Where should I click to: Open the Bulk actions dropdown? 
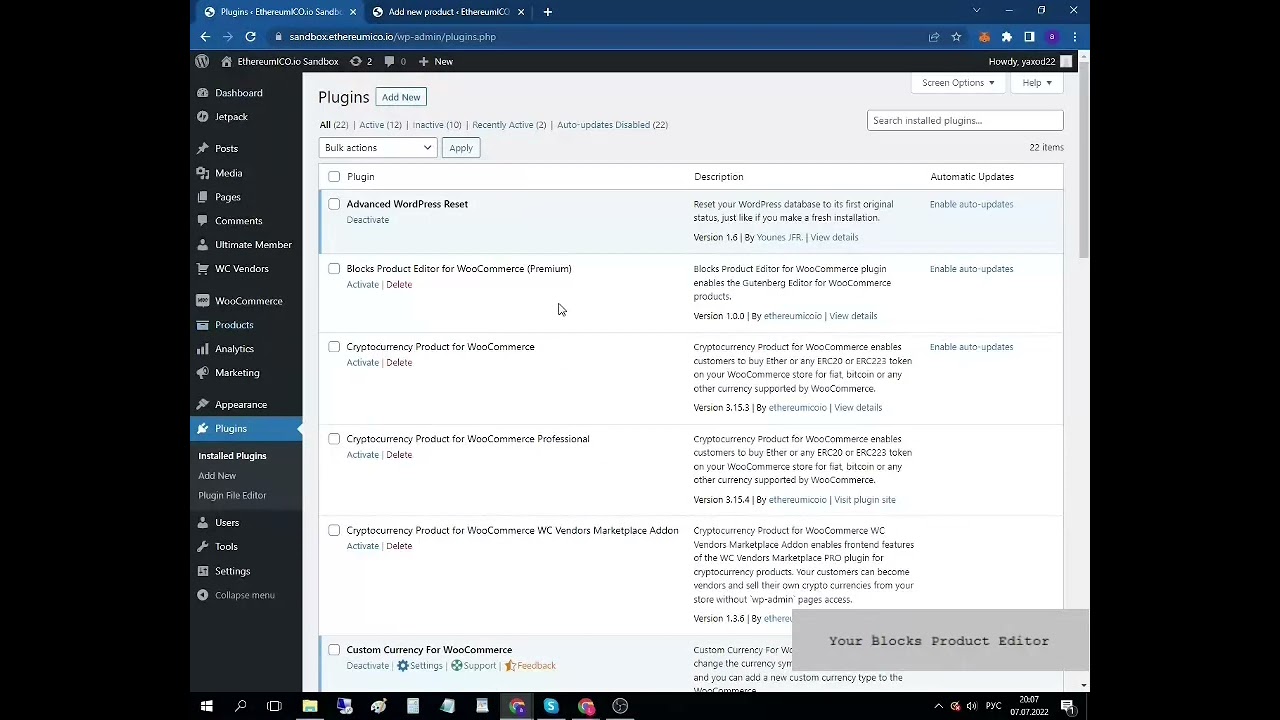coord(378,148)
